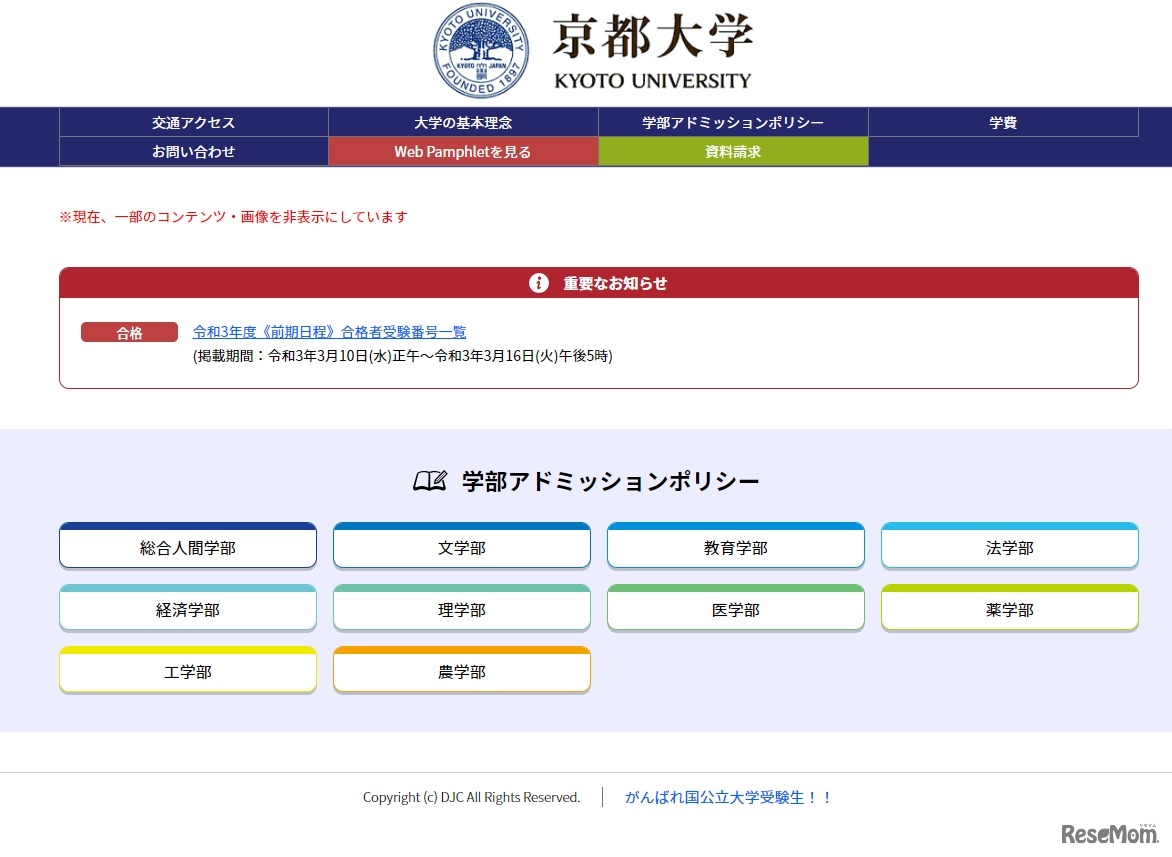Image resolution: width=1172 pixels, height=857 pixels.
Task: Open the 交通アクセス menu item
Action: pyautogui.click(x=194, y=123)
